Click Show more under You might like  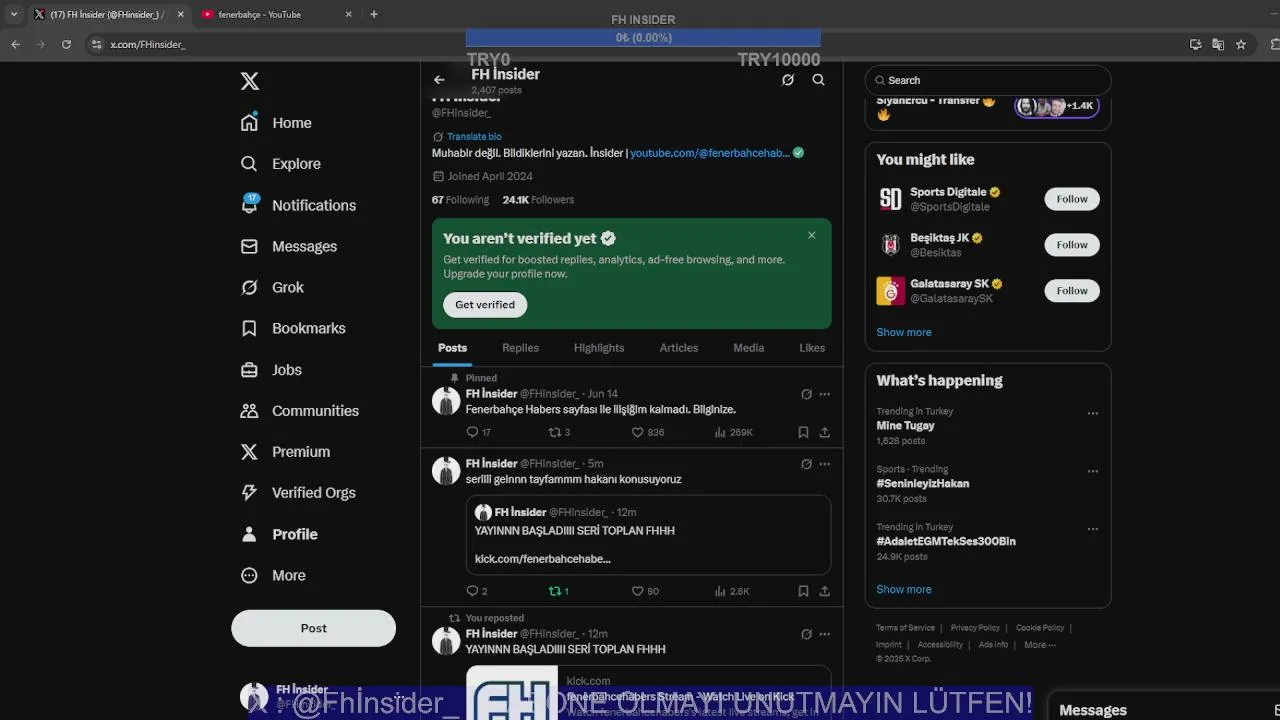(904, 332)
